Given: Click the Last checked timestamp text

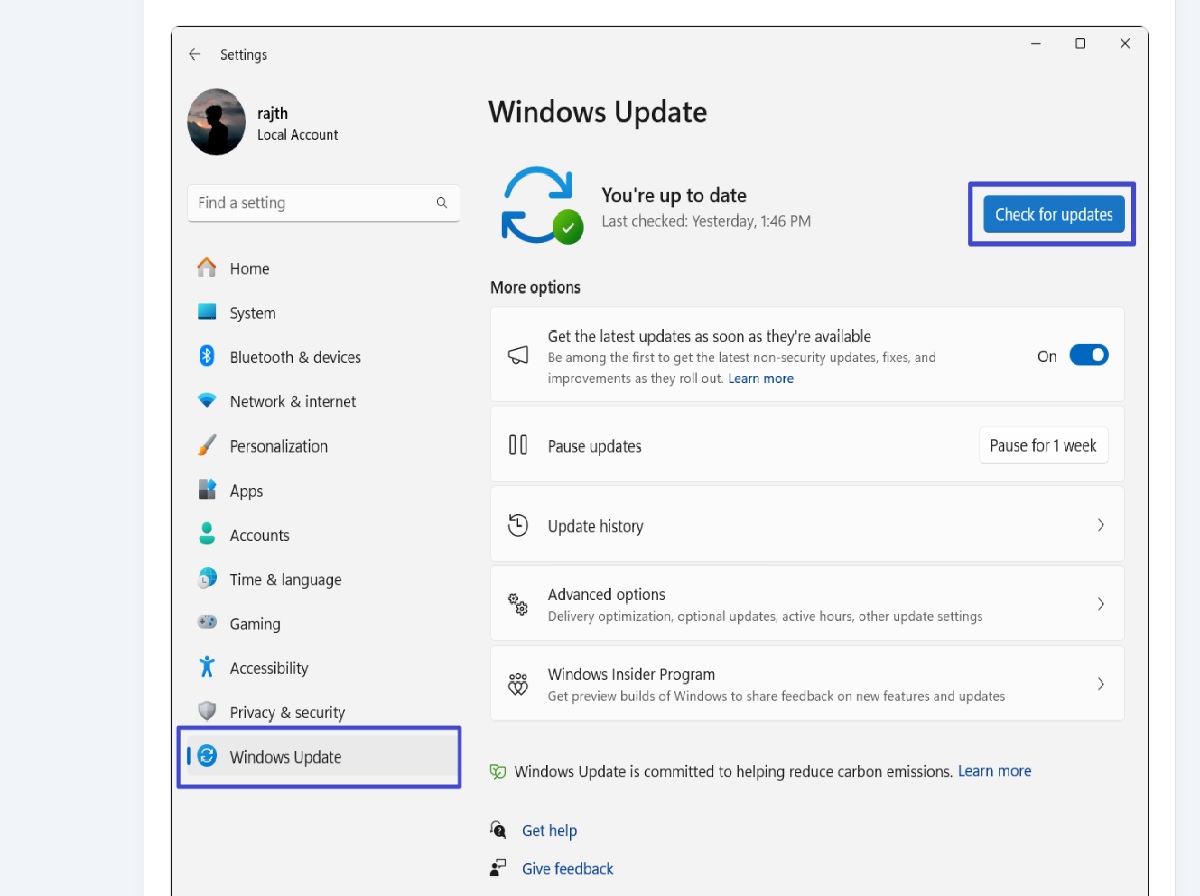Looking at the screenshot, I should pyautogui.click(x=706, y=221).
